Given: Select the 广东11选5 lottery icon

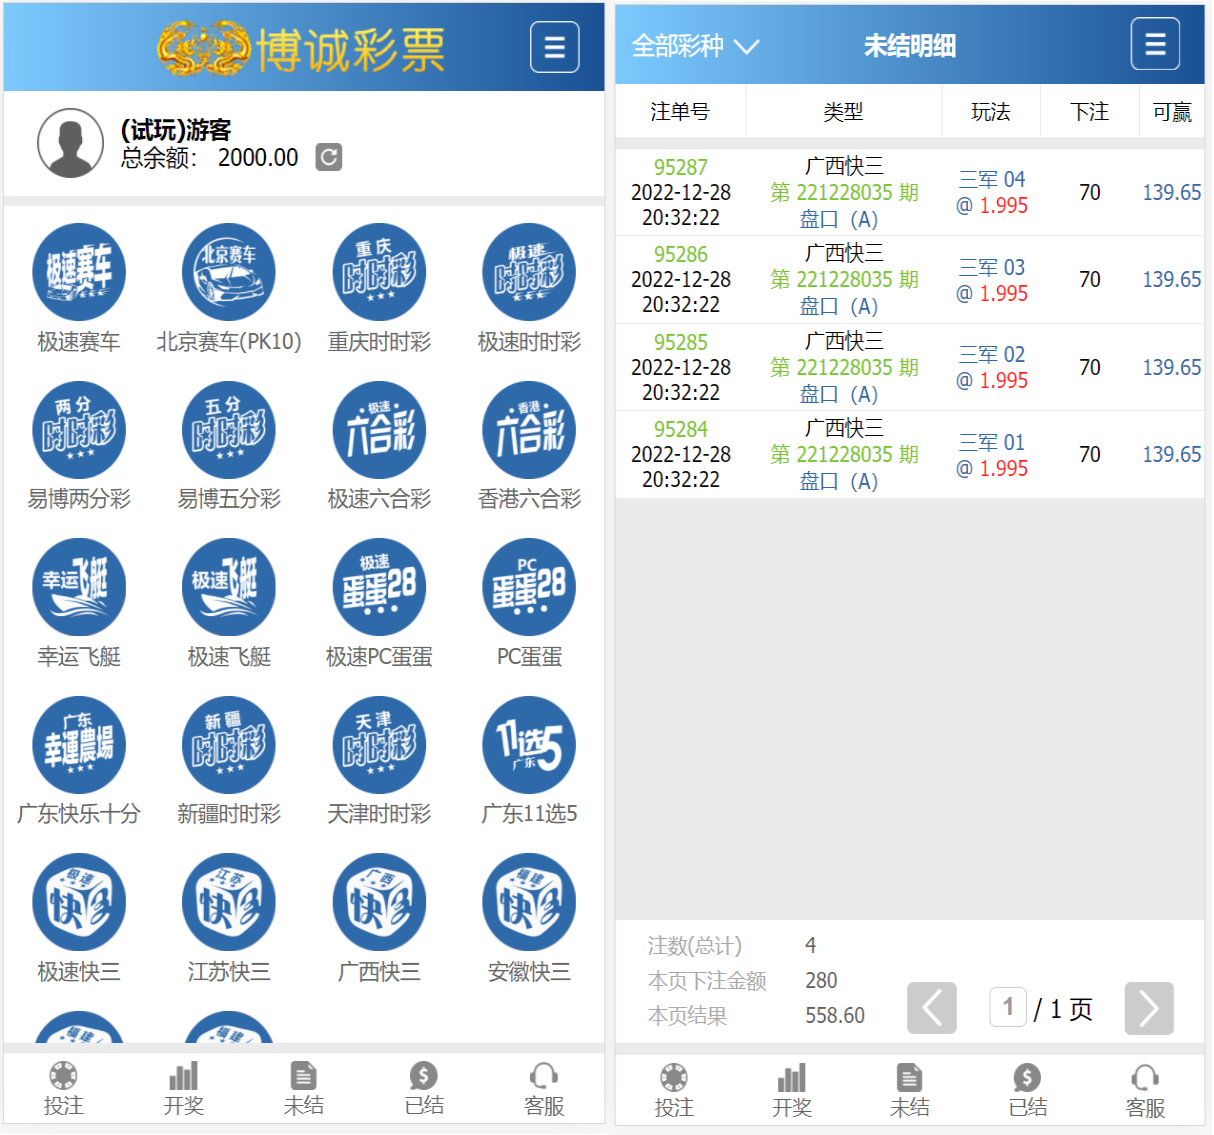Looking at the screenshot, I should 529,746.
